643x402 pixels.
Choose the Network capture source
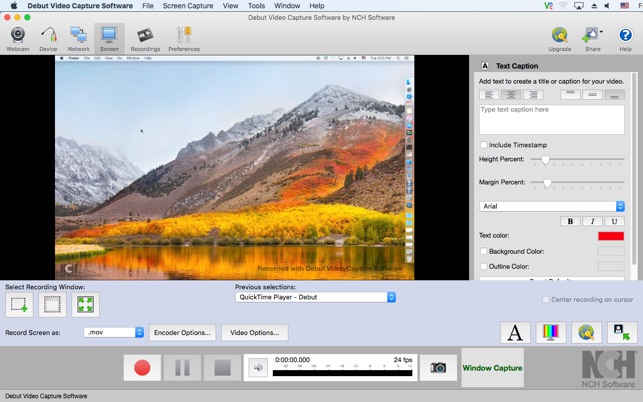coord(79,38)
